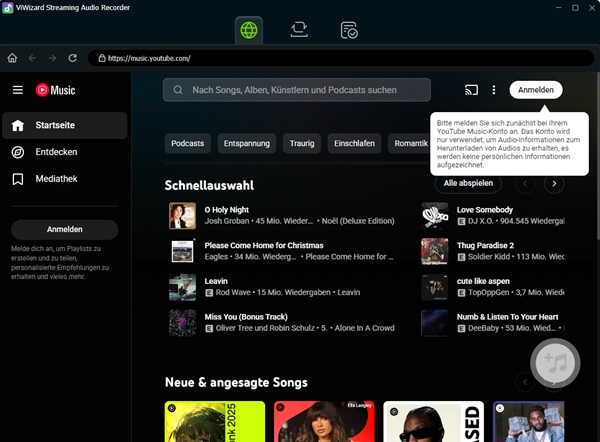
Task: Click the search magnifier icon
Action: 178,90
